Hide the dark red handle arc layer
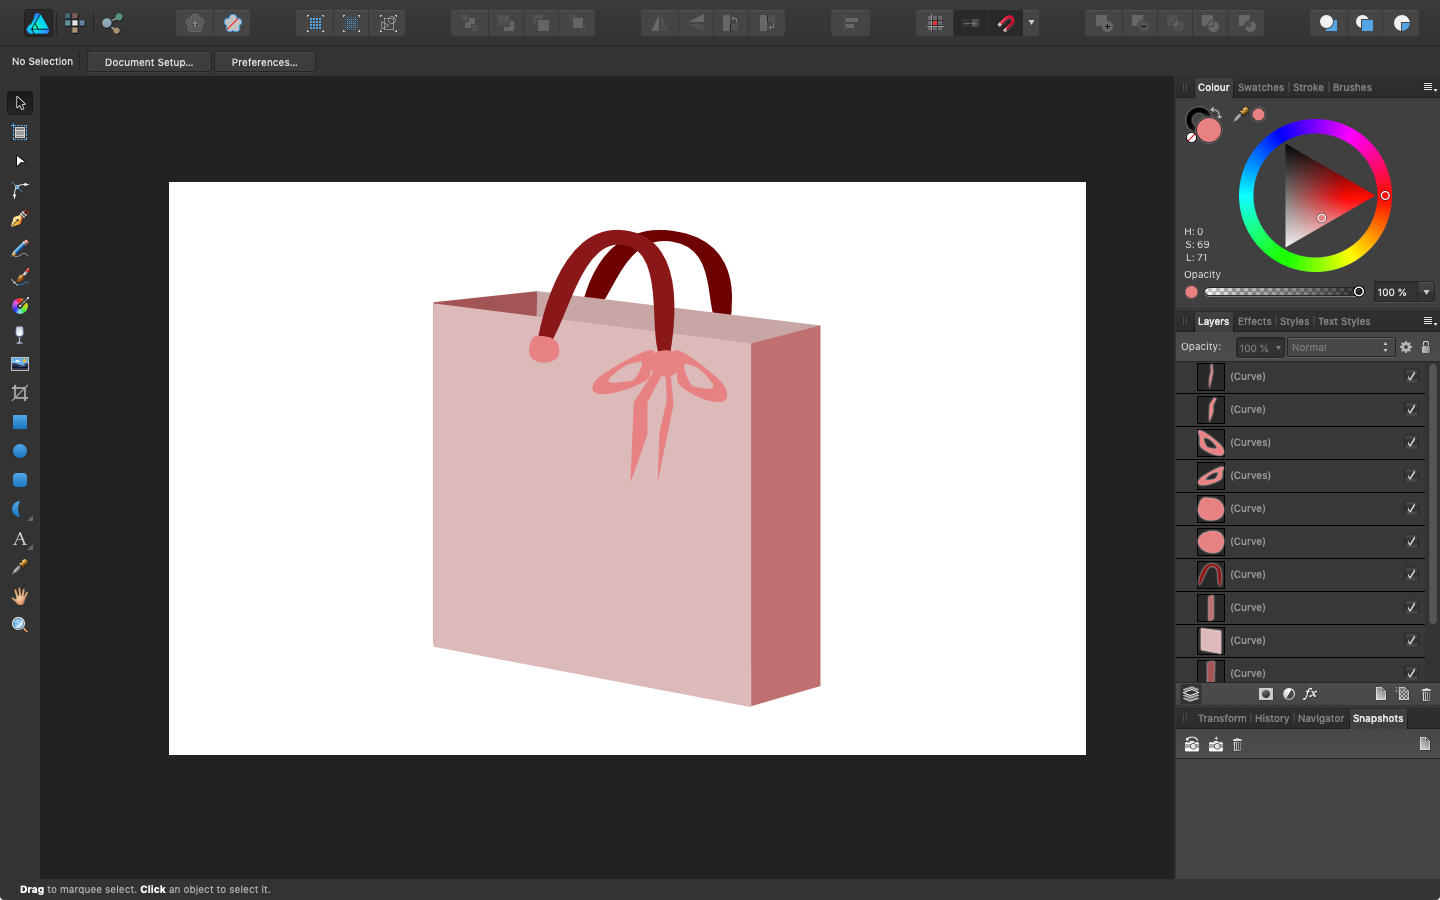Screen dimensions: 1440x900 click(1412, 575)
